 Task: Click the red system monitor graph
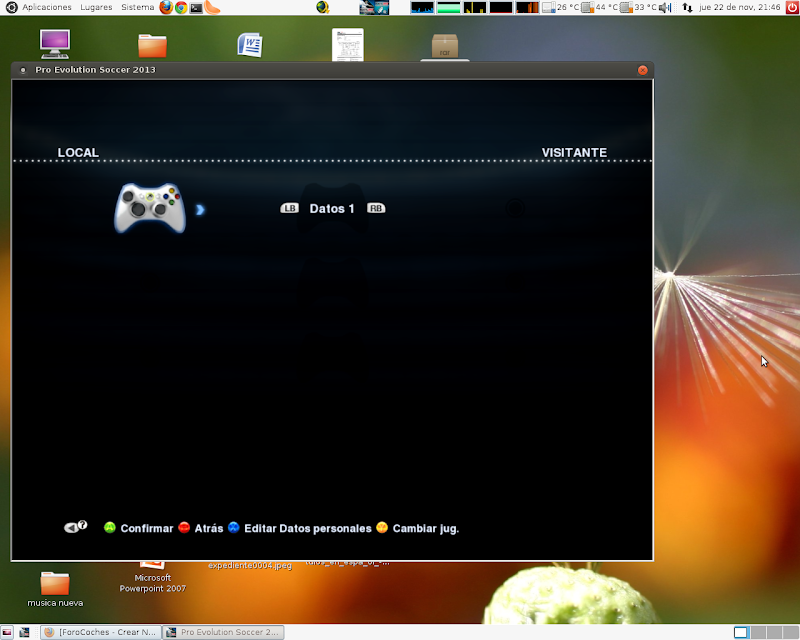[501, 7]
